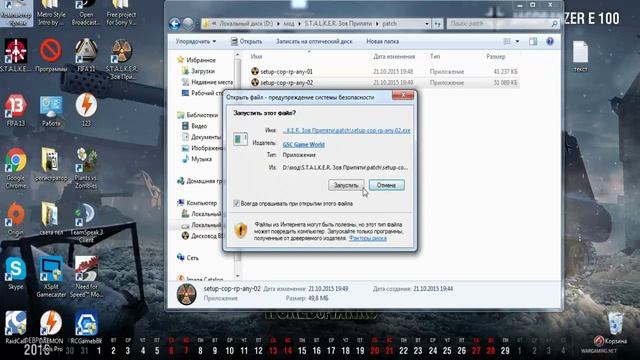Click the FIFA 11 desktop icon
Viewport: 640px width, 360px height.
coord(86,56)
